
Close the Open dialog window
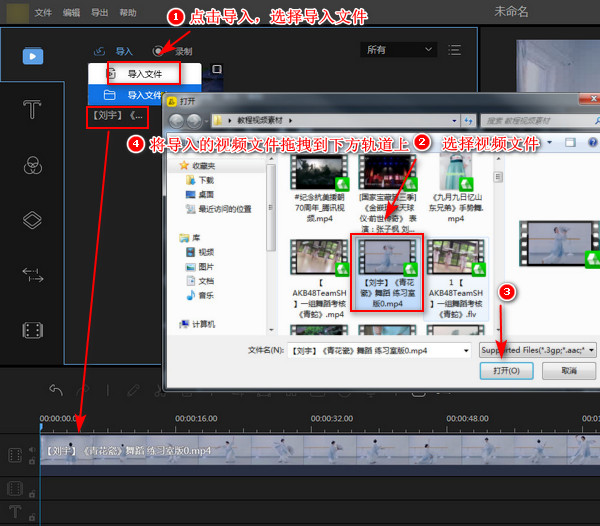click(592, 99)
